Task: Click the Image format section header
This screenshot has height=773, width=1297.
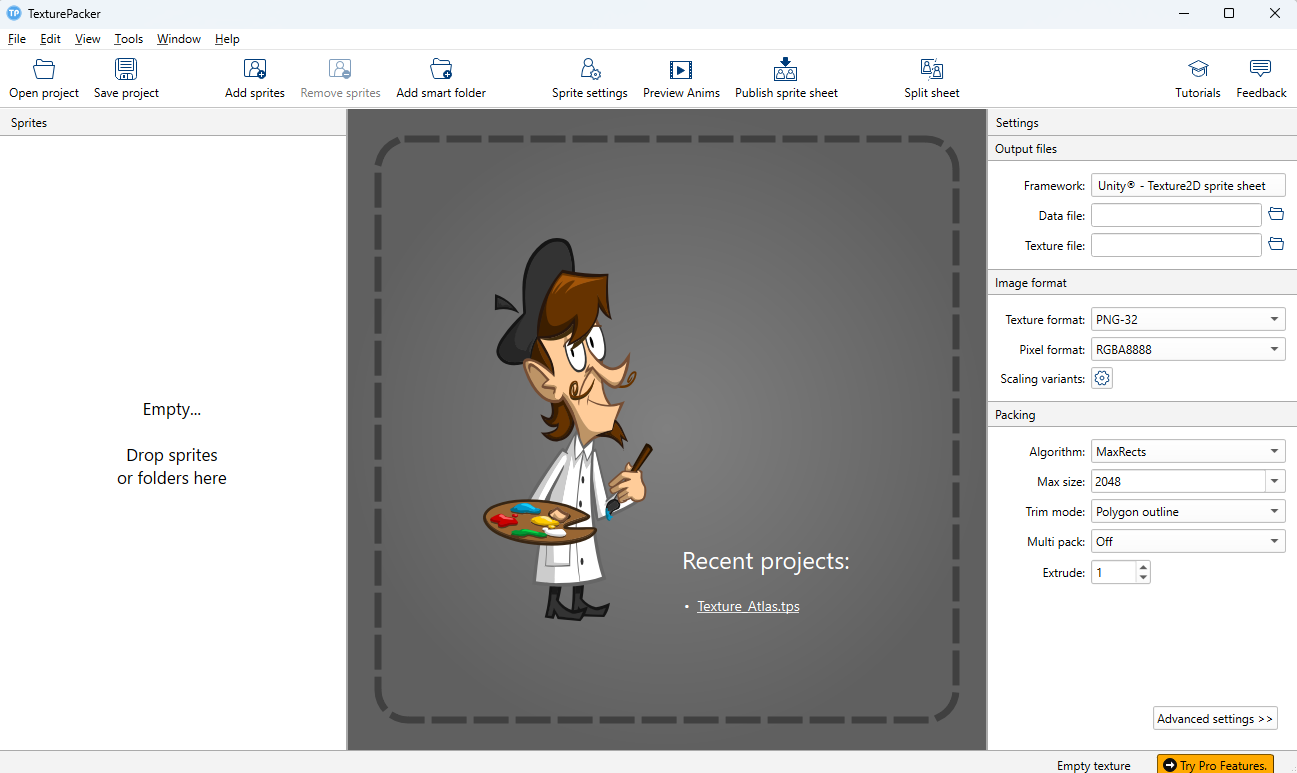Action: [x=1142, y=283]
